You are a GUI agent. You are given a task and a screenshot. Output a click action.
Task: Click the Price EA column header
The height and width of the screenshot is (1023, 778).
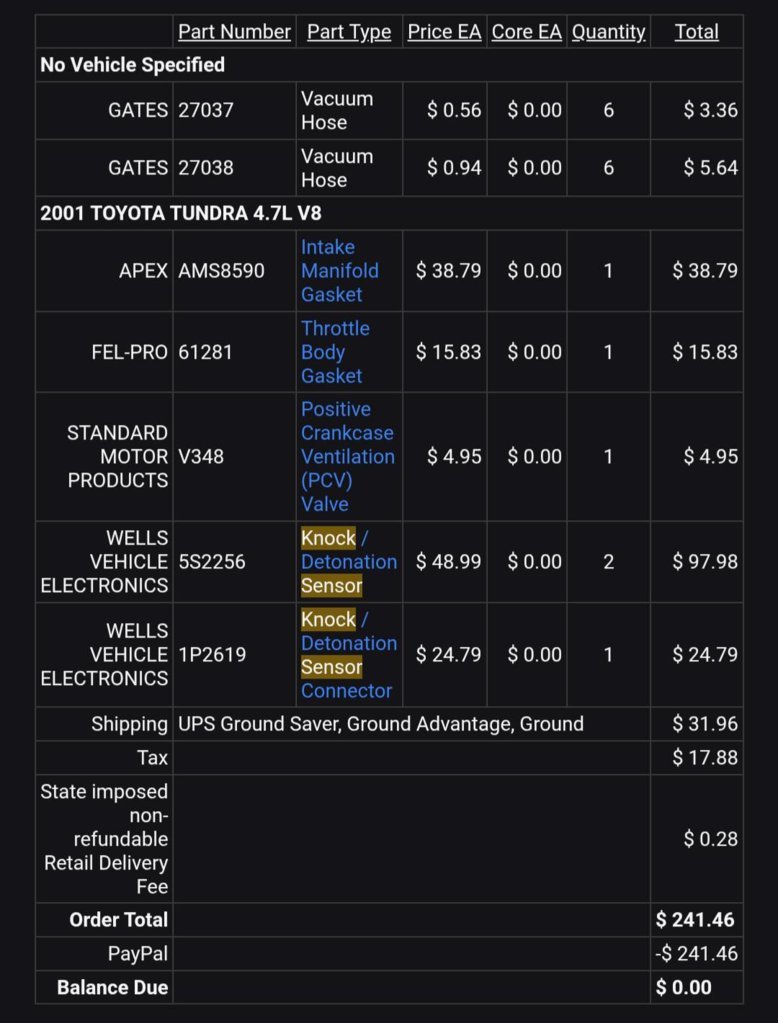444,31
